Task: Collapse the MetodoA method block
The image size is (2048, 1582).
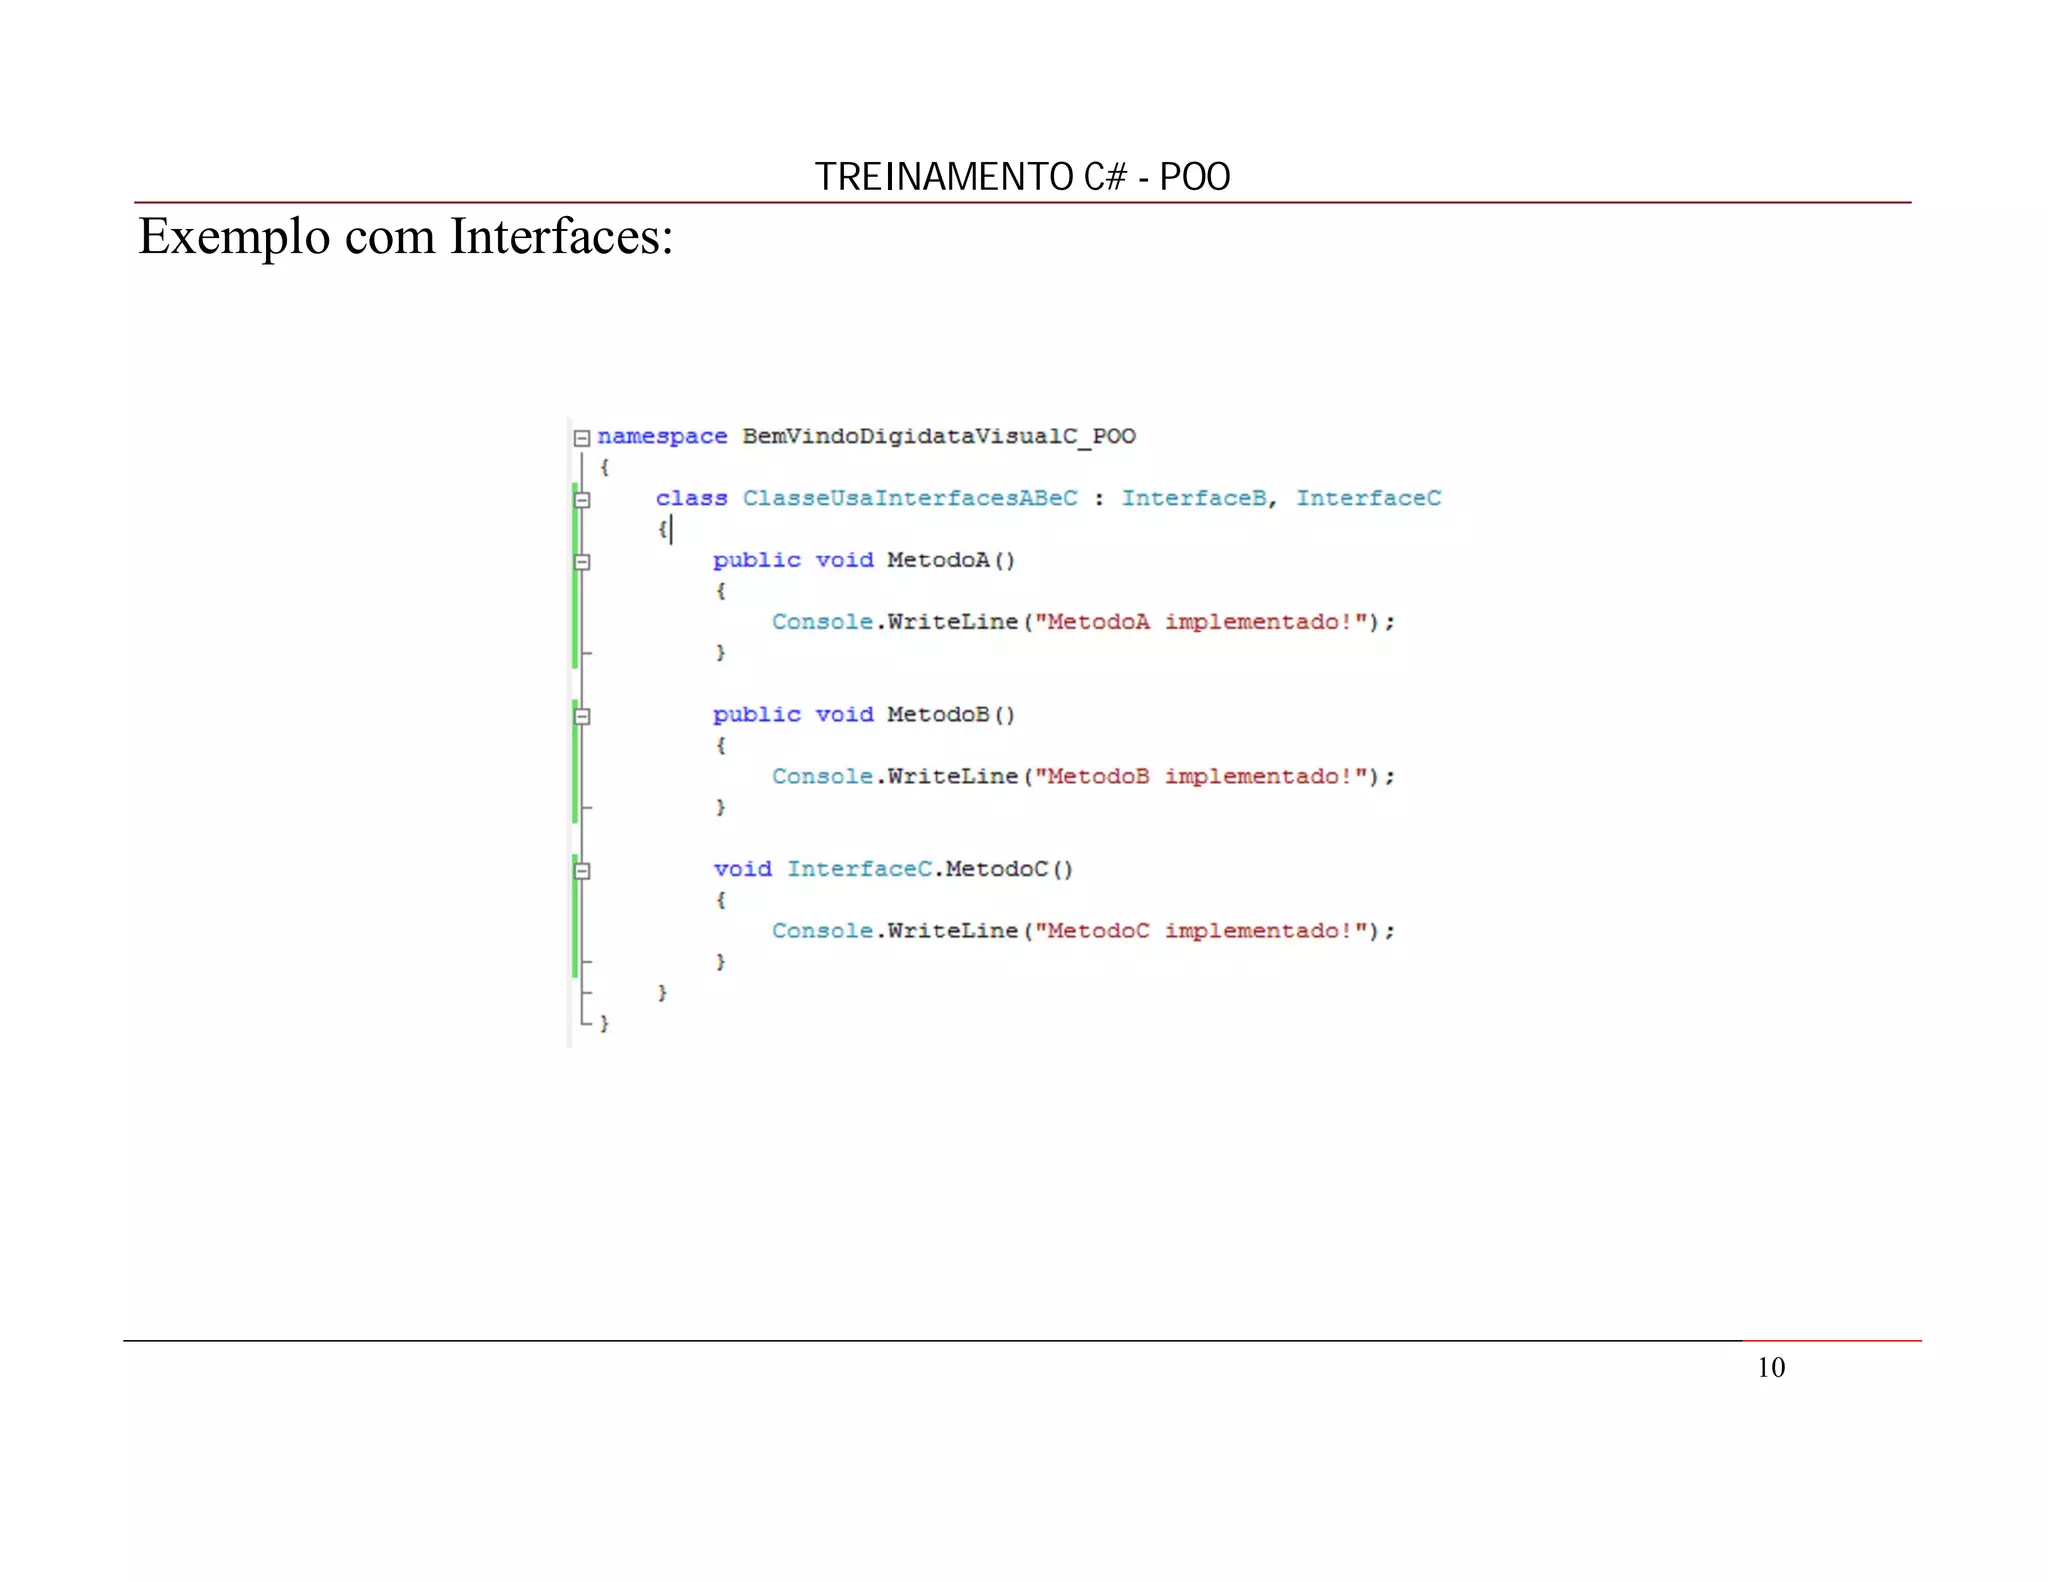Action: 582,562
